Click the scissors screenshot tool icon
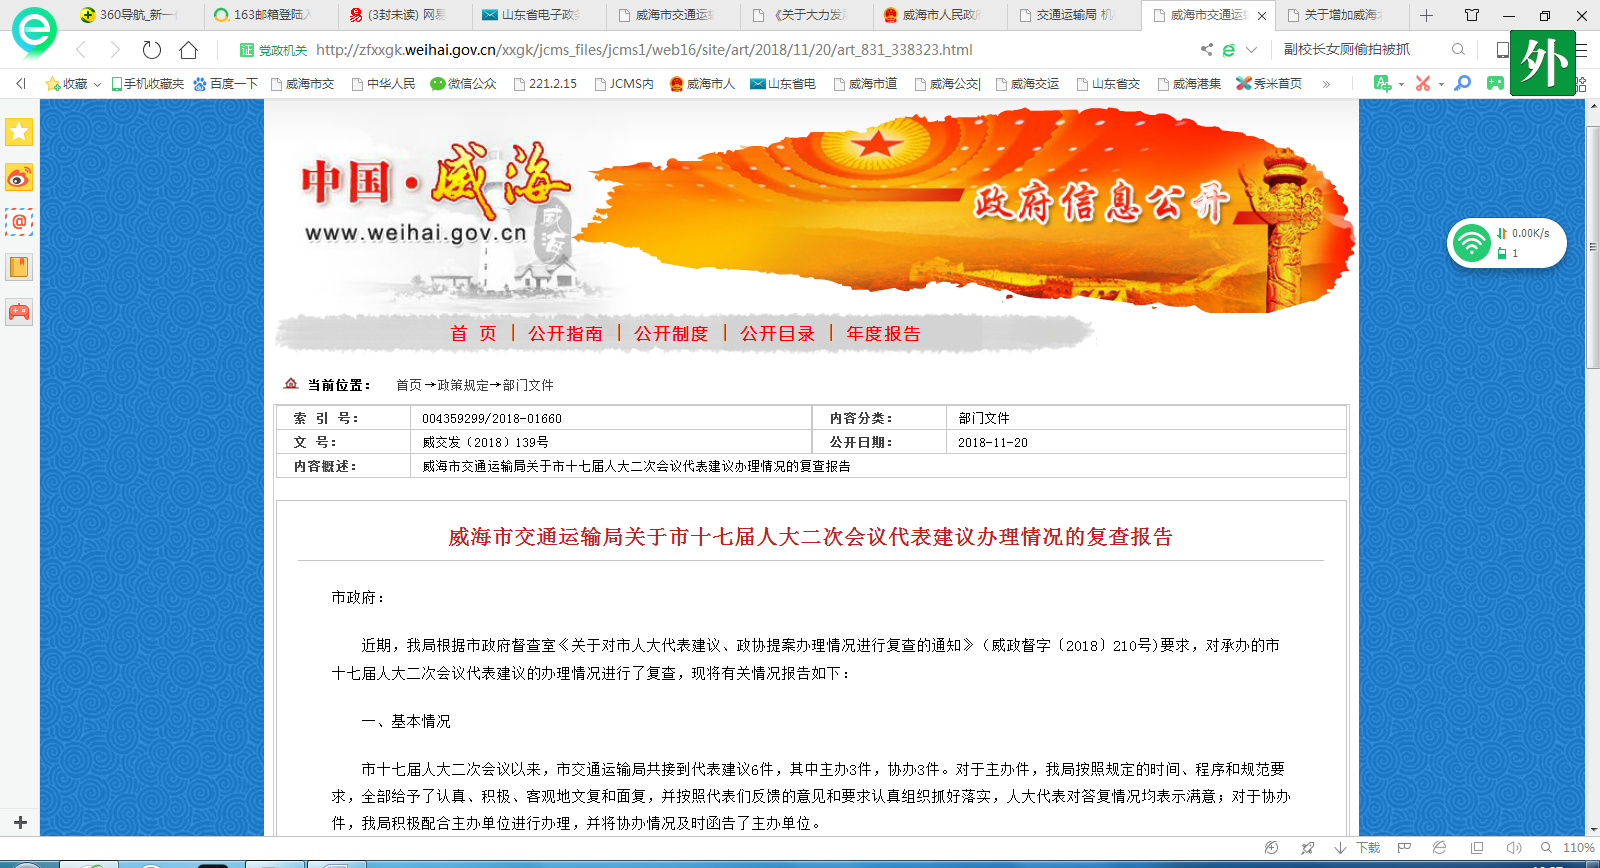Image resolution: width=1600 pixels, height=868 pixels. tap(1422, 84)
